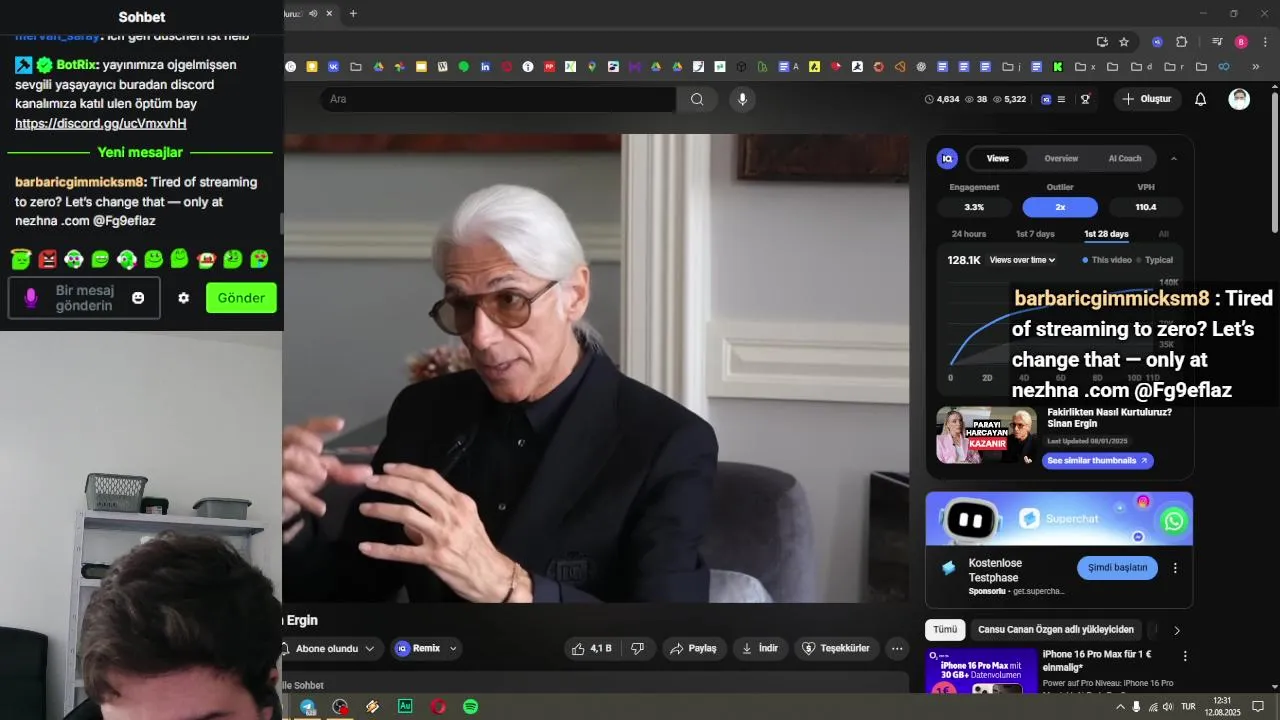Click the Remix IQ button
Screen dimensions: 1280x720
(418, 648)
